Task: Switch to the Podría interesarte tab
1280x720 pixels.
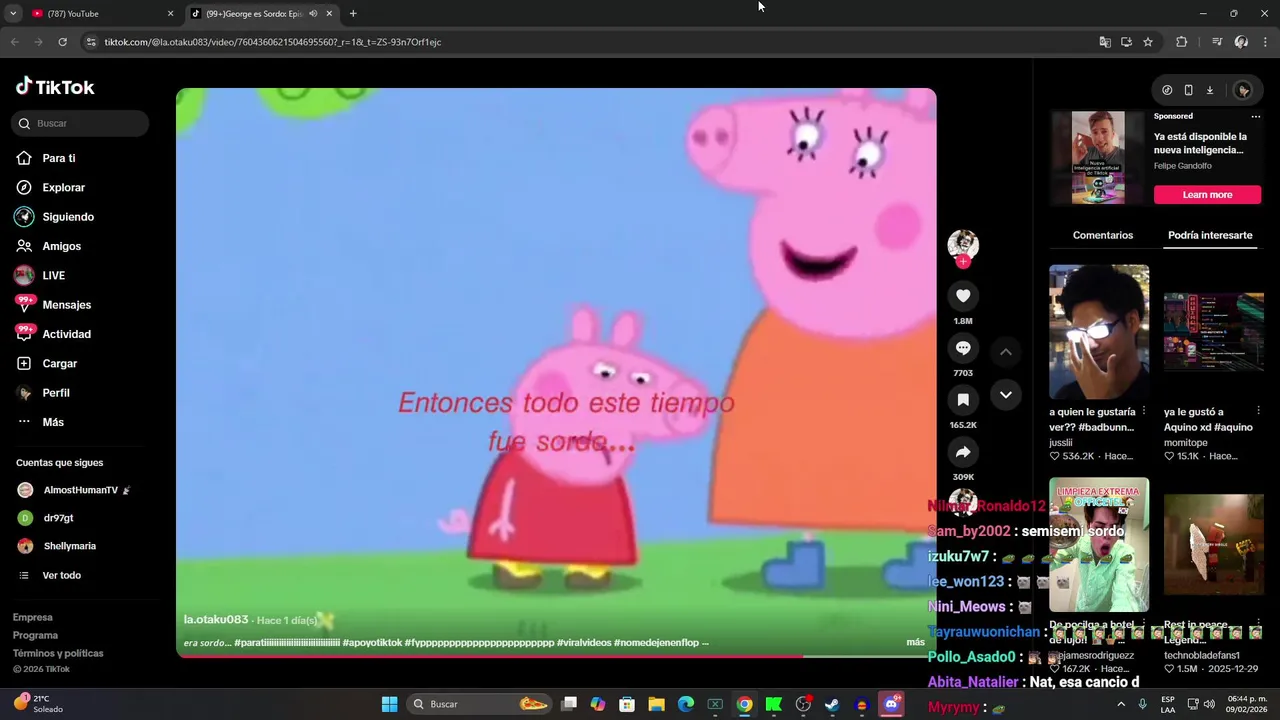Action: point(1210,235)
